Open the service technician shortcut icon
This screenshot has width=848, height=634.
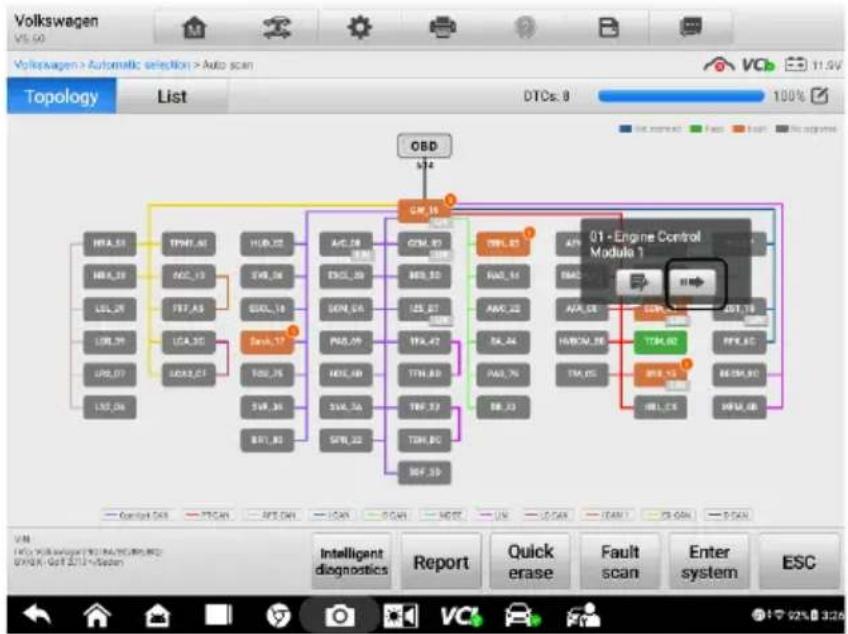coord(583,616)
